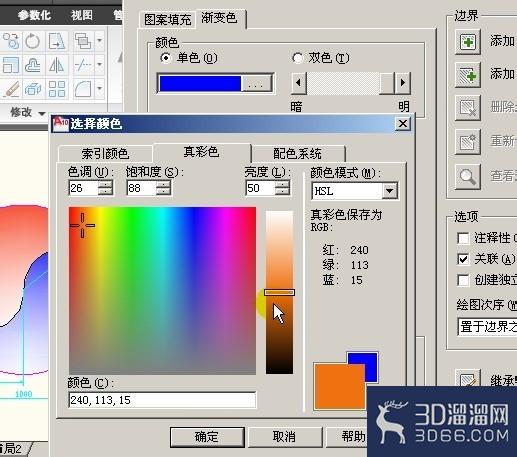The image size is (517, 457).
Task: Select the Fillet tool icon
Action: 83,89
